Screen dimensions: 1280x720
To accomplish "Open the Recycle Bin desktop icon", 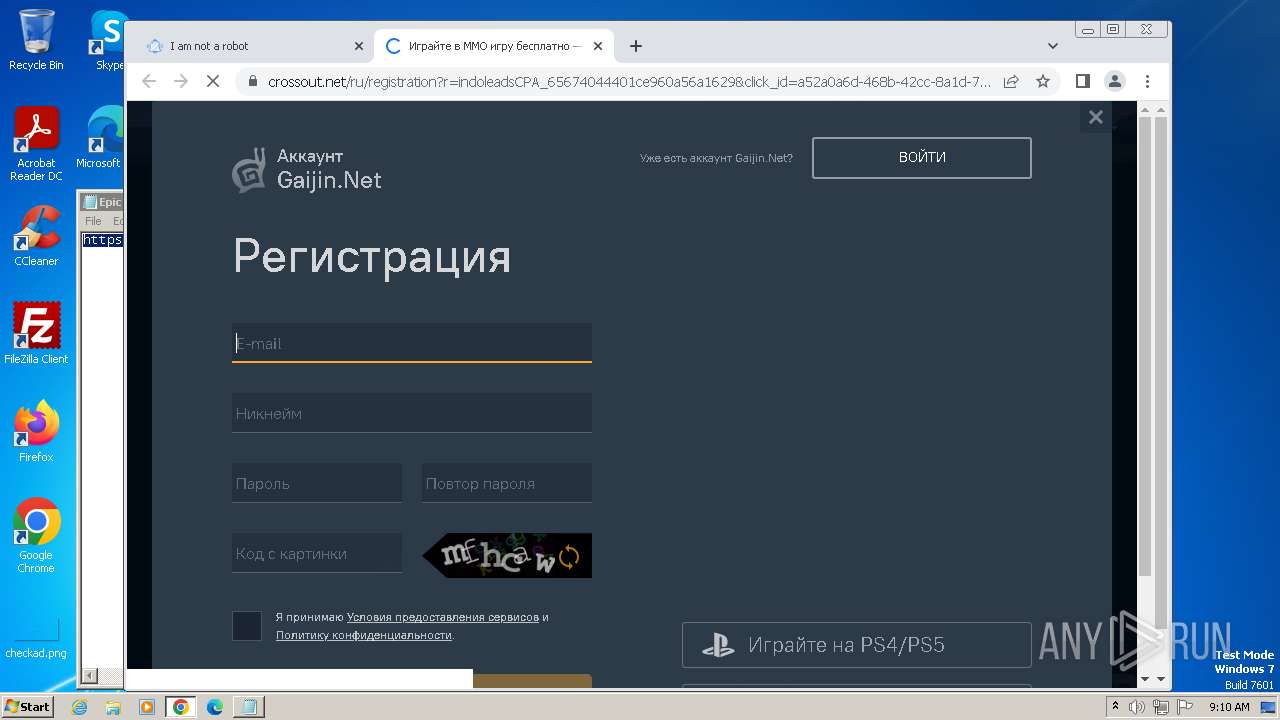I will tap(36, 40).
